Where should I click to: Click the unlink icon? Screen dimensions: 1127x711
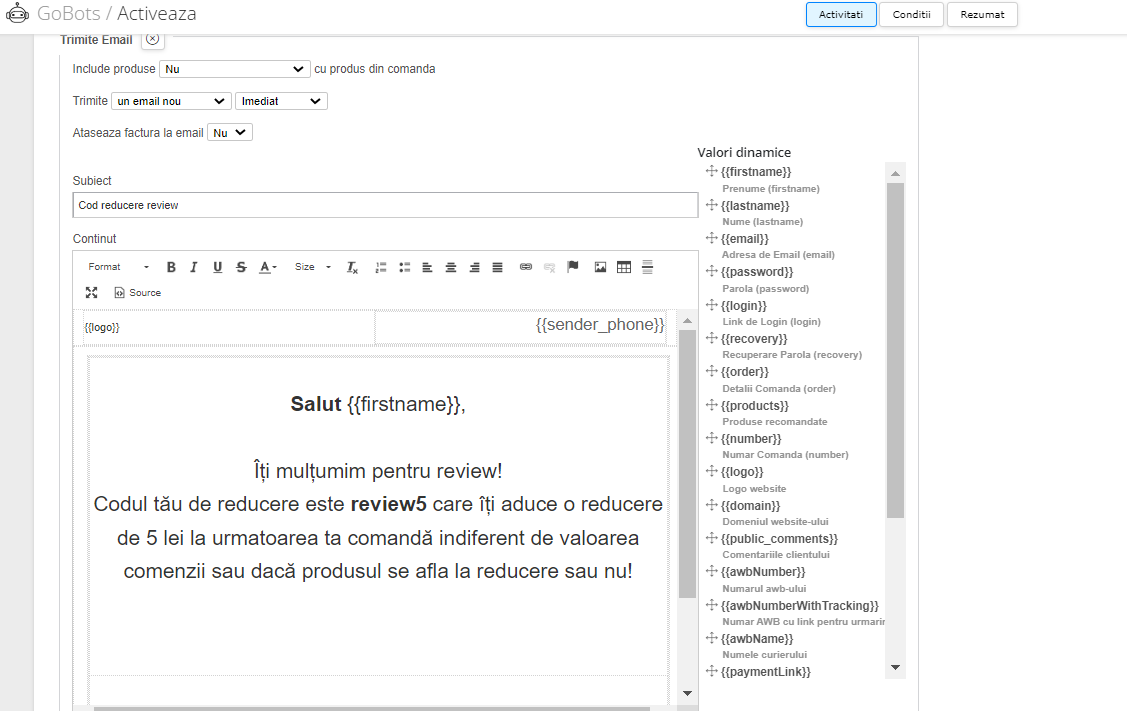click(549, 267)
